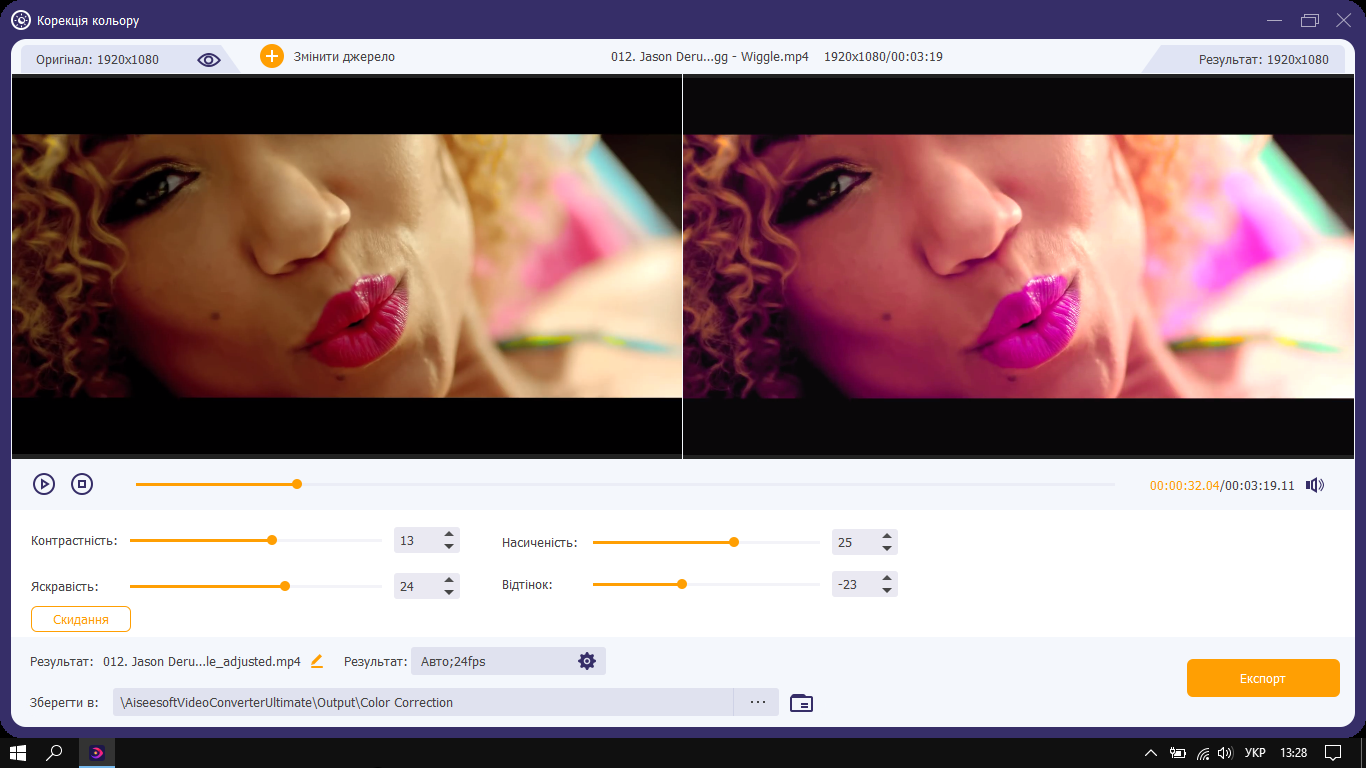
Task: Decrease saturation value with down arrow
Action: (887, 549)
